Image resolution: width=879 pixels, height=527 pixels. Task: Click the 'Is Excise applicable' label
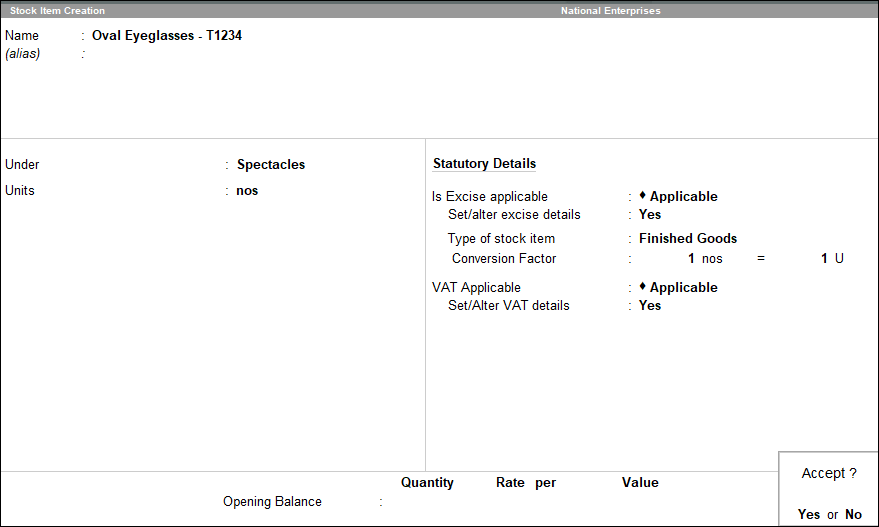[489, 196]
